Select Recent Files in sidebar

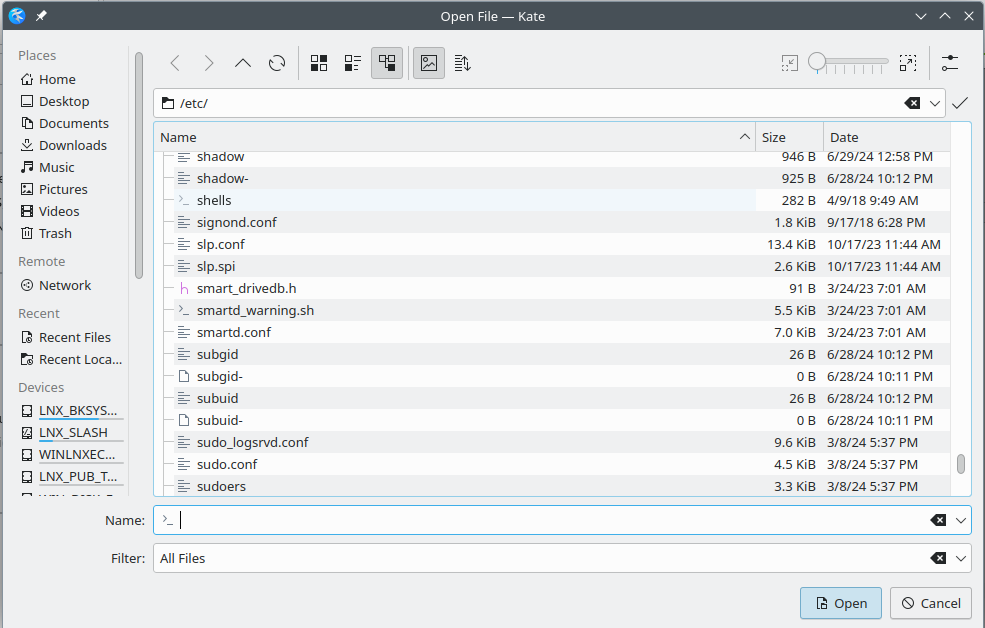coord(74,337)
